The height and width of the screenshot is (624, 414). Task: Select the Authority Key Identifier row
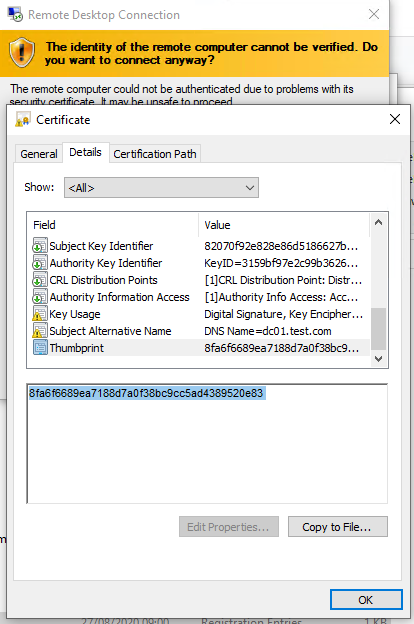coord(199,263)
